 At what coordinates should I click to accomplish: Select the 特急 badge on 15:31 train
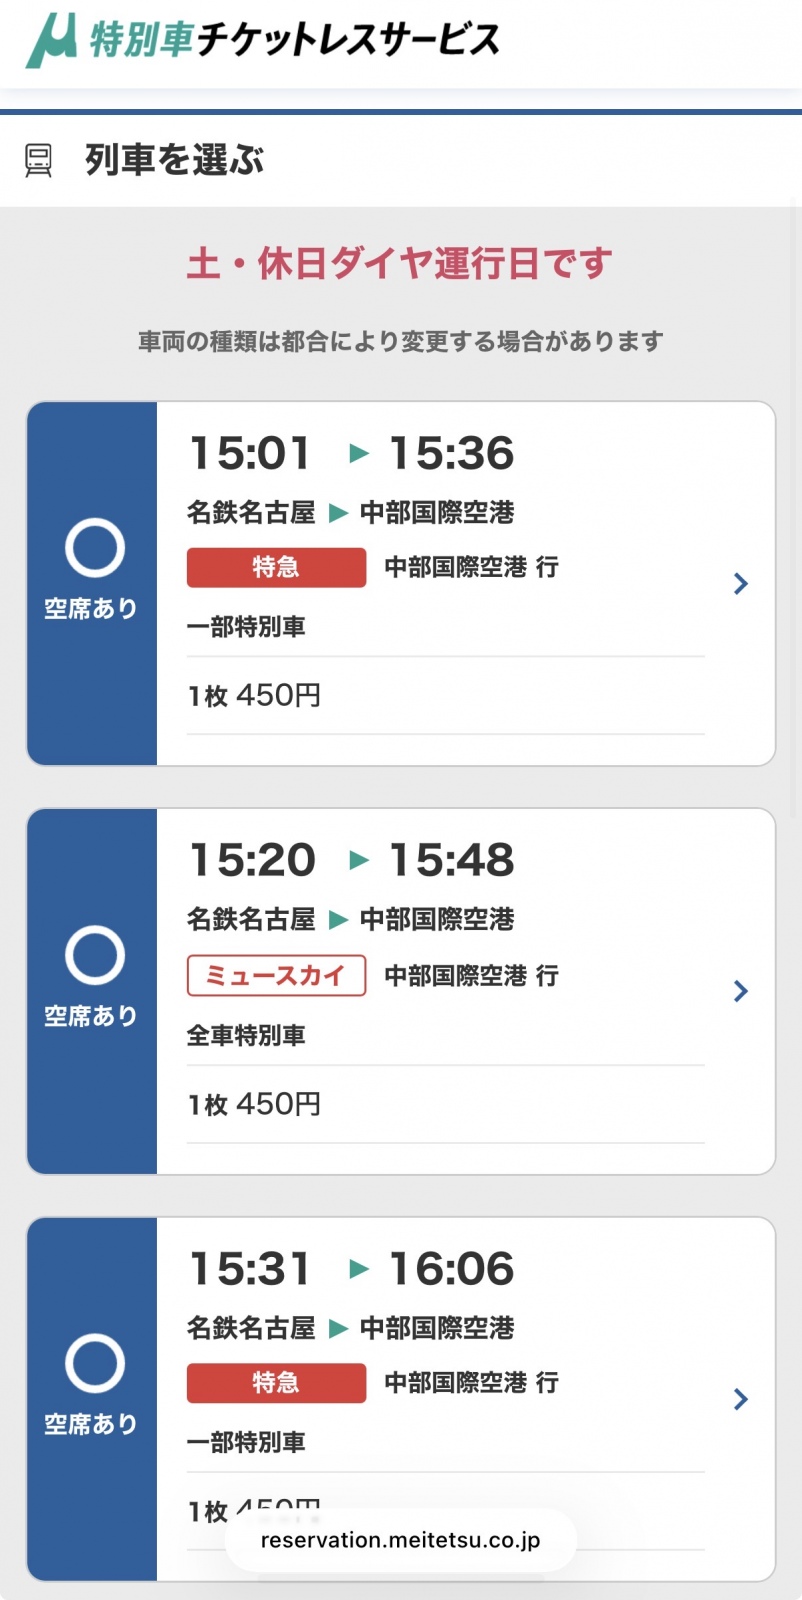click(x=276, y=1383)
